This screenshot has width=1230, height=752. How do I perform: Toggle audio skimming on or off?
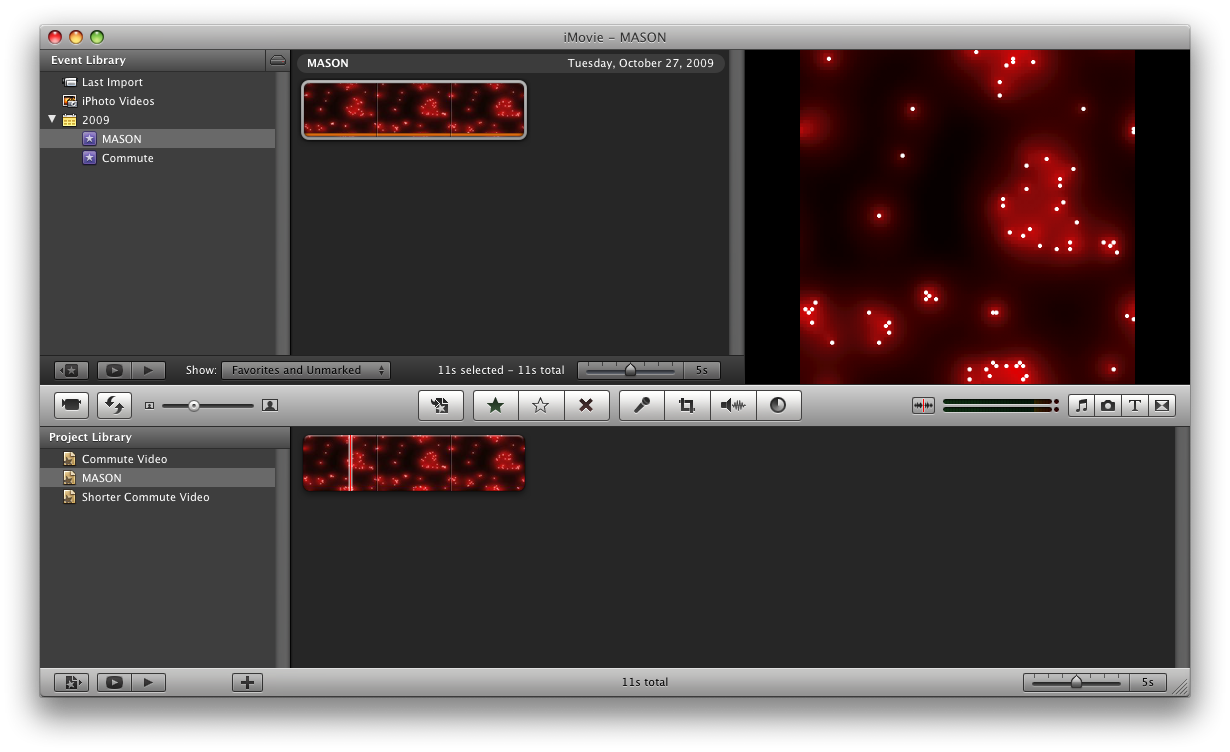pos(923,405)
